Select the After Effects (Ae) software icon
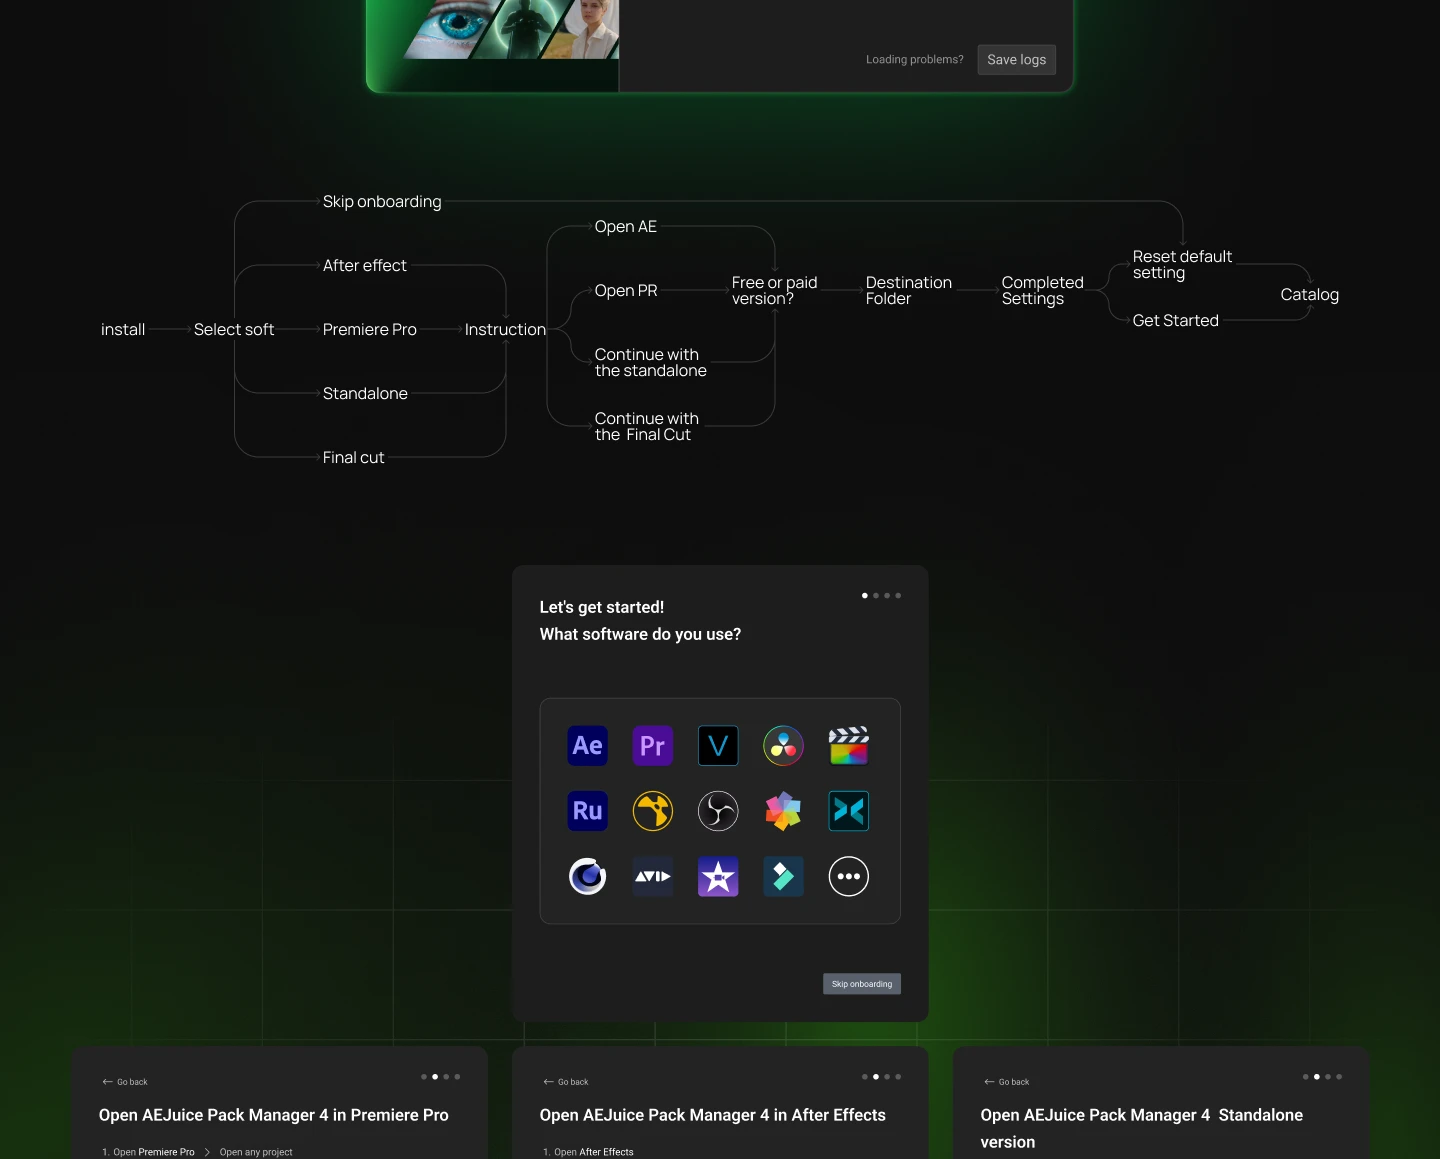The image size is (1440, 1159). click(588, 746)
